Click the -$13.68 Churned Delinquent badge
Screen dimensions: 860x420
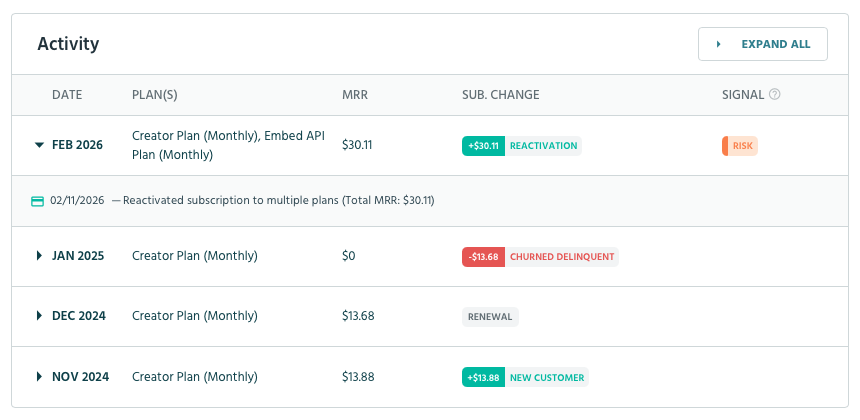point(540,257)
